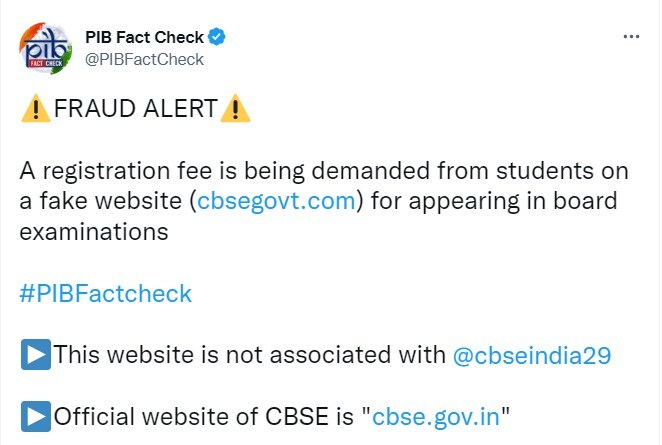Image resolution: width=662 pixels, height=445 pixels.
Task: Click "for appearing in board" text
Action: click(495, 201)
